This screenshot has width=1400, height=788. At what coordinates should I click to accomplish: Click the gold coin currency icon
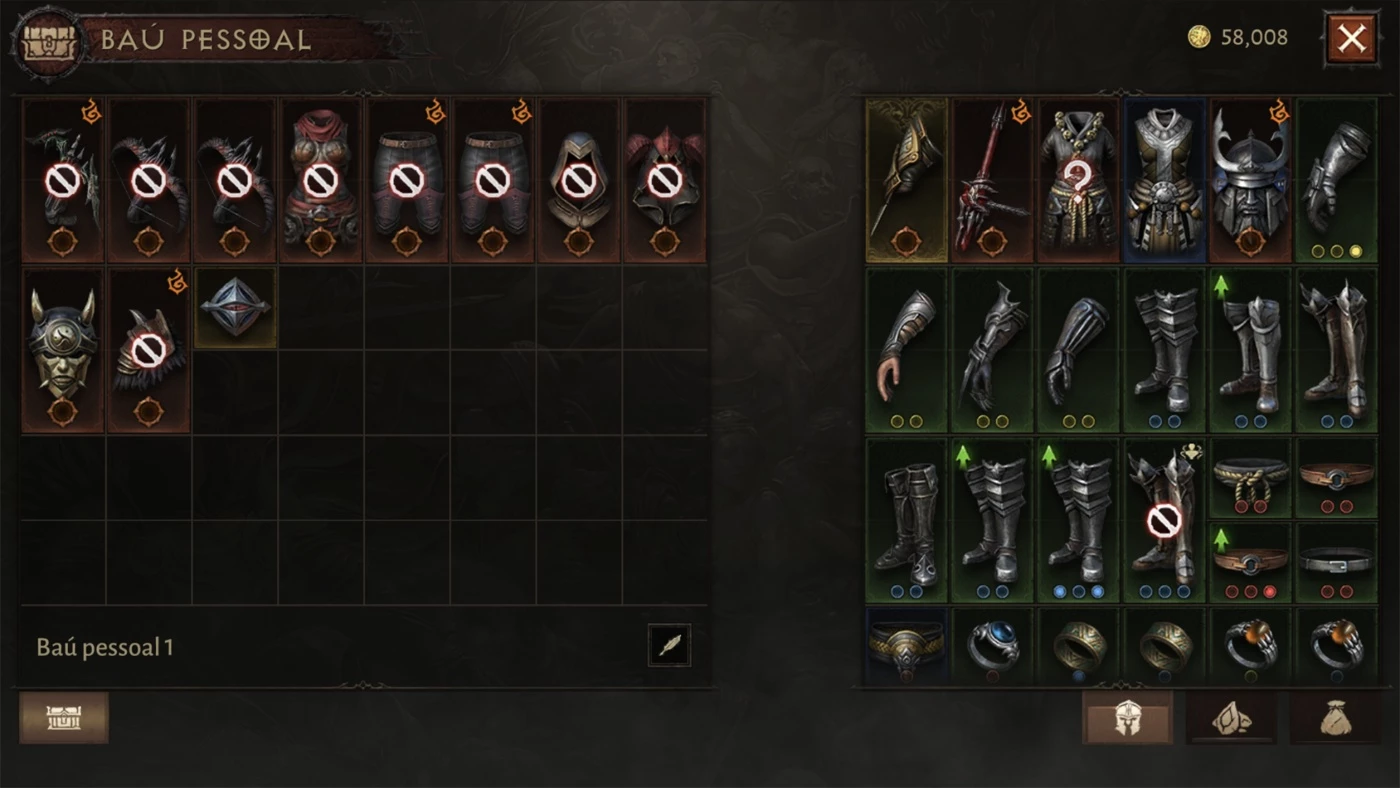tap(1199, 38)
